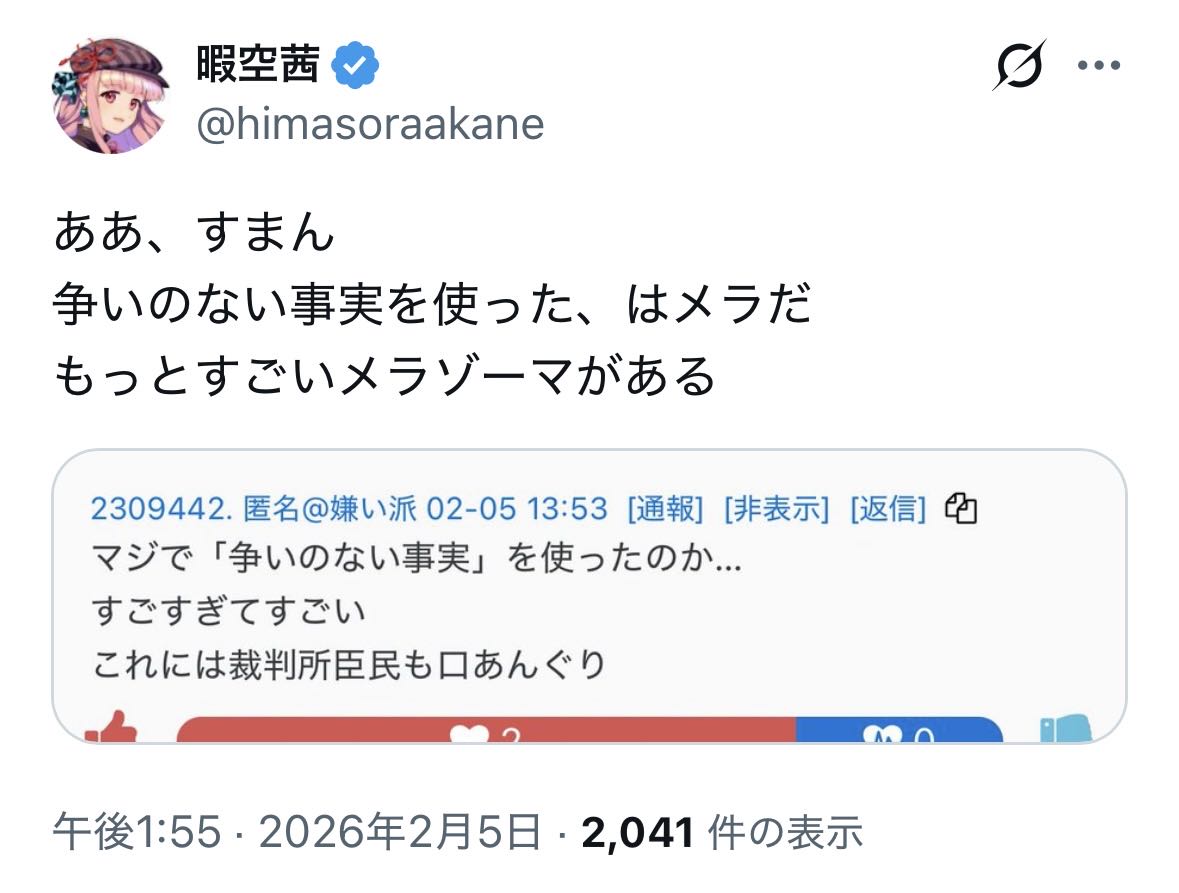This screenshot has width=1179, height=893.
Task: Tap the blue verified badge
Action: click(355, 66)
